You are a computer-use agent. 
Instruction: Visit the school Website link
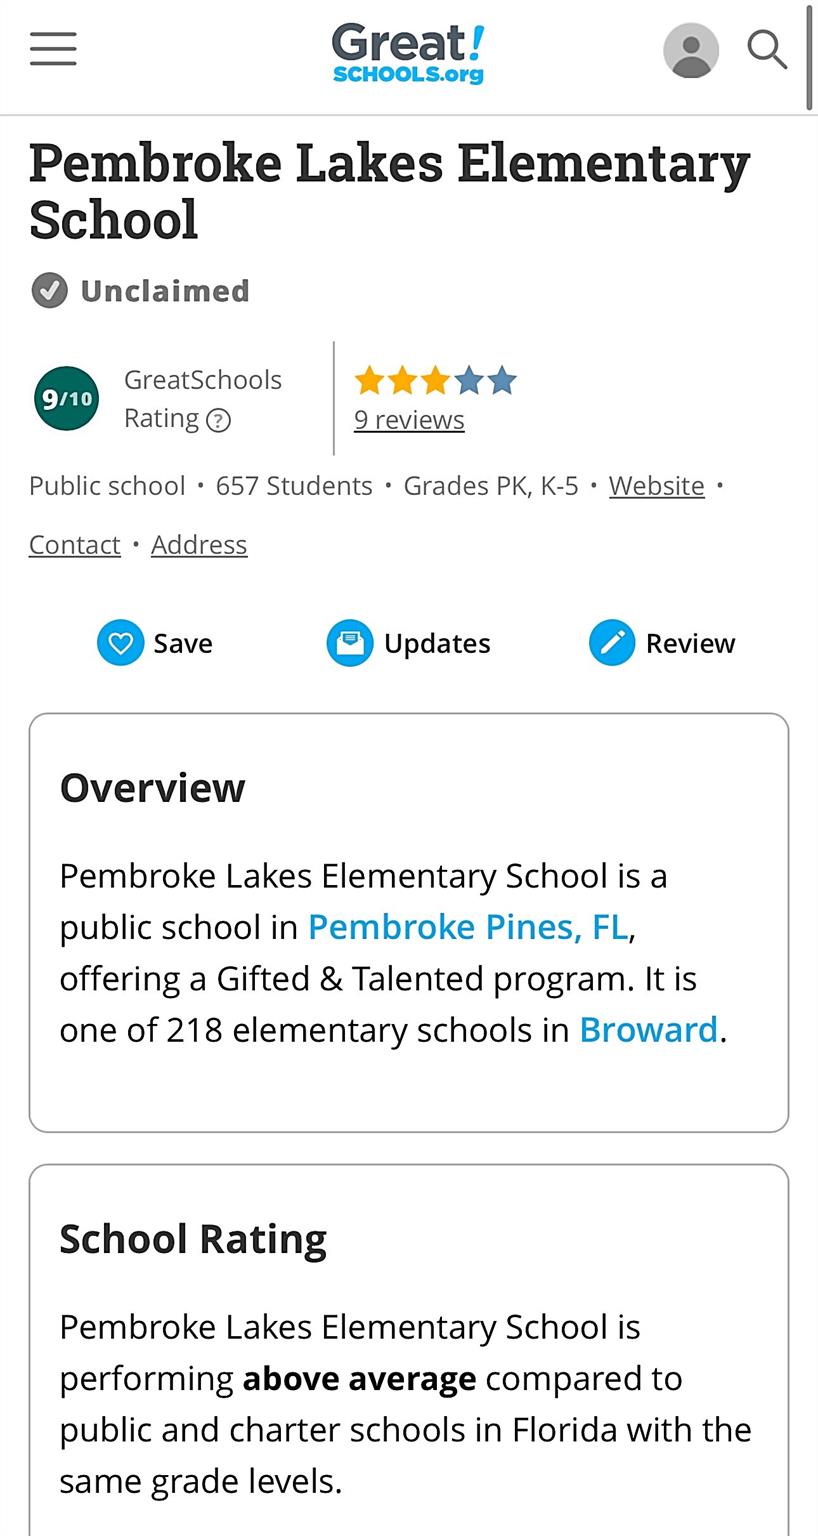656,486
